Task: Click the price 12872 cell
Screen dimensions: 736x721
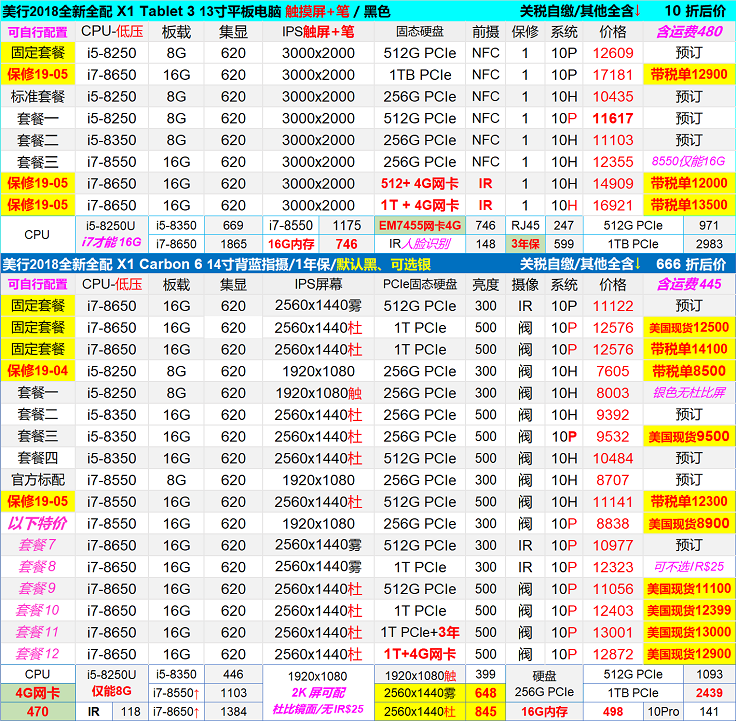Action: [x=613, y=654]
